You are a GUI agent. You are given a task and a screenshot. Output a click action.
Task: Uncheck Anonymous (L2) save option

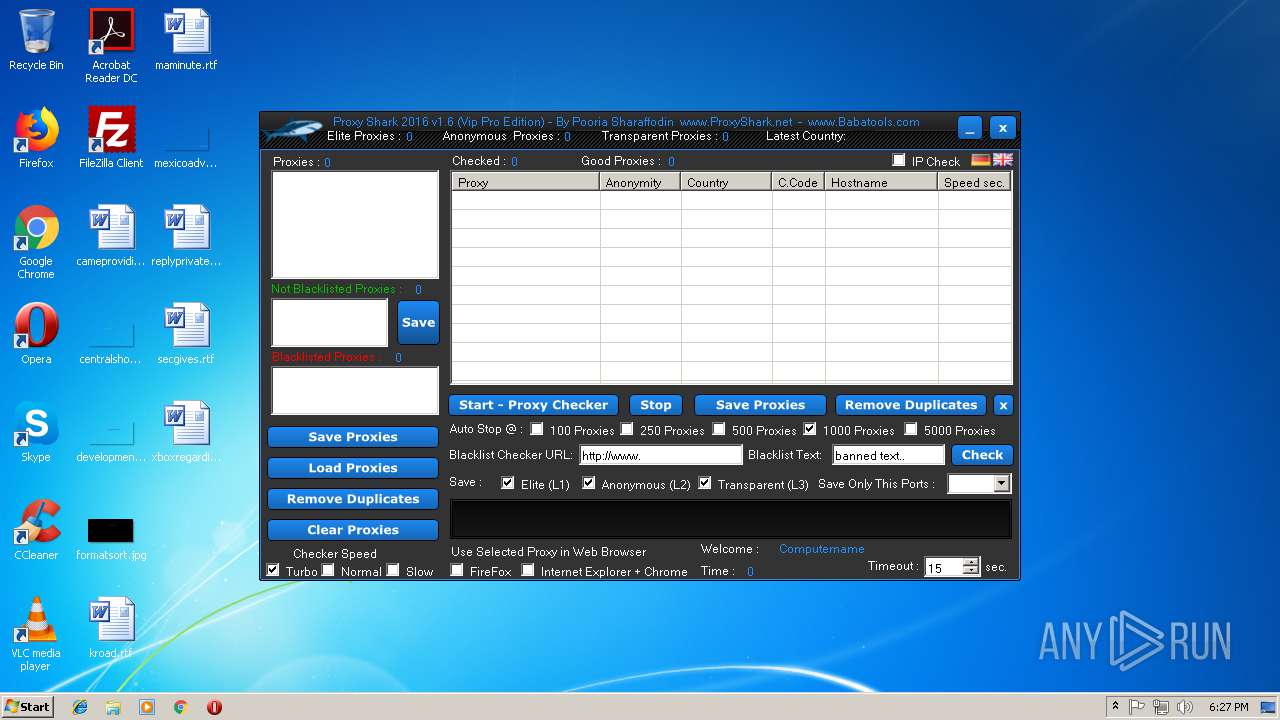pos(589,483)
